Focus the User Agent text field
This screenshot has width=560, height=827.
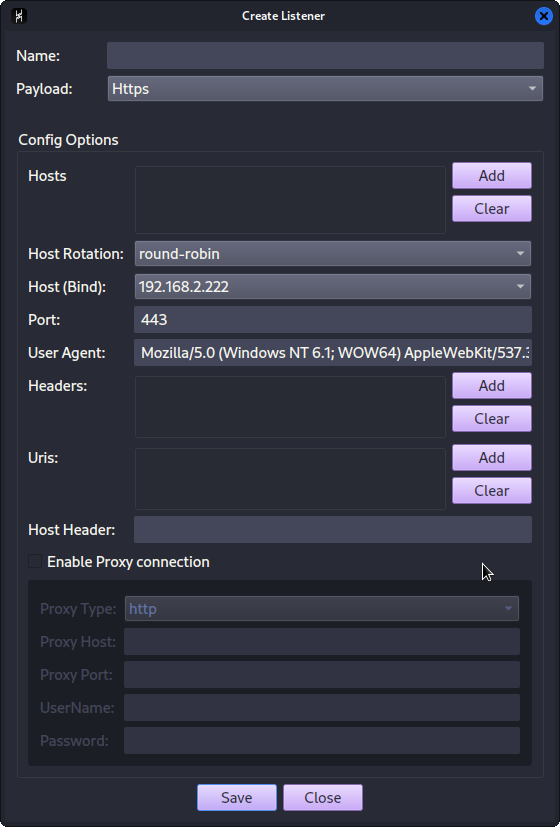pos(333,353)
